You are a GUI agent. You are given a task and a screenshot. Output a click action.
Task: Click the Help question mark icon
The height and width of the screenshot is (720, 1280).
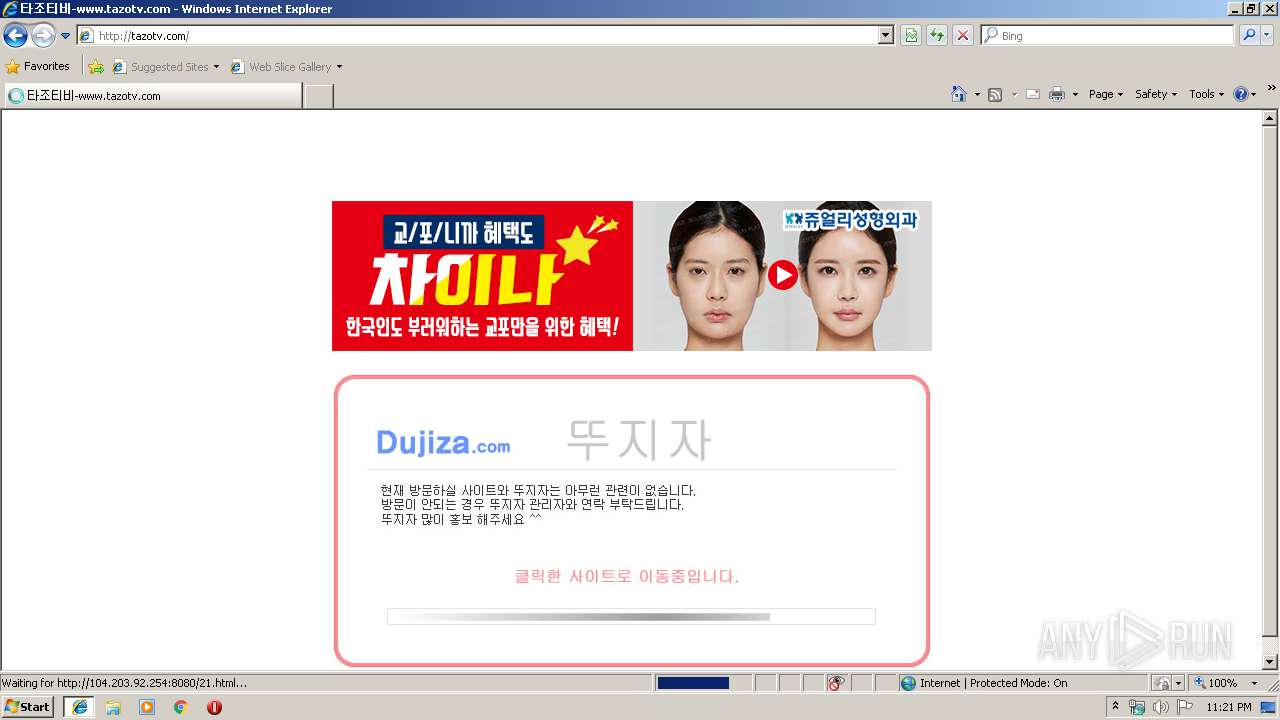pos(1241,94)
